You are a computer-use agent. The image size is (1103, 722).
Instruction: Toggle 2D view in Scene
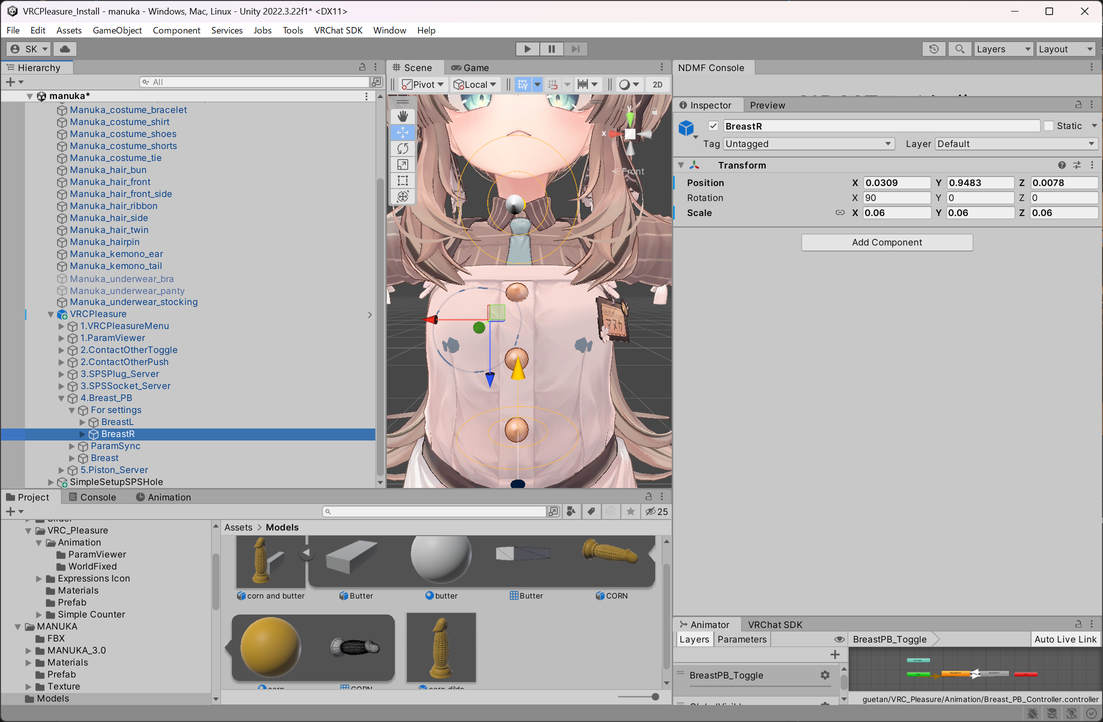[657, 84]
